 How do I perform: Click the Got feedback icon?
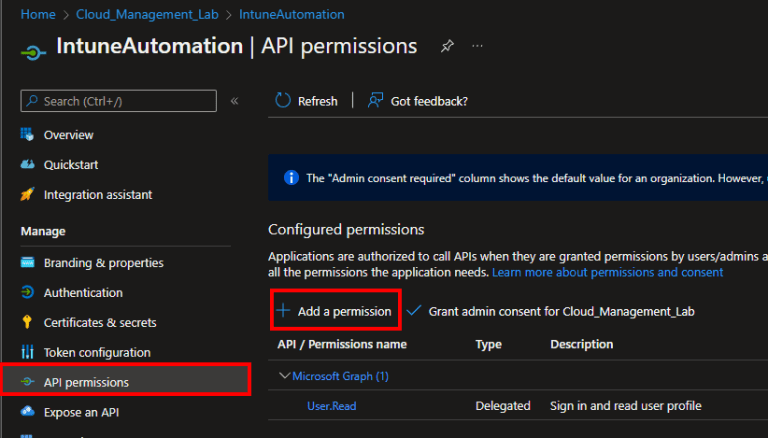tap(375, 101)
